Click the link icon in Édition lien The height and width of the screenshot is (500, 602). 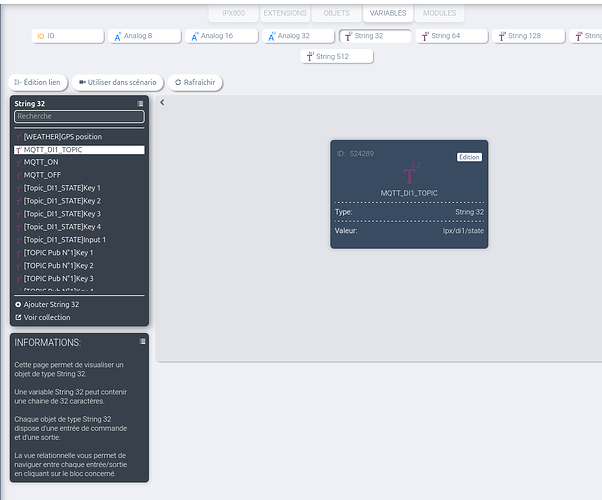(18, 83)
